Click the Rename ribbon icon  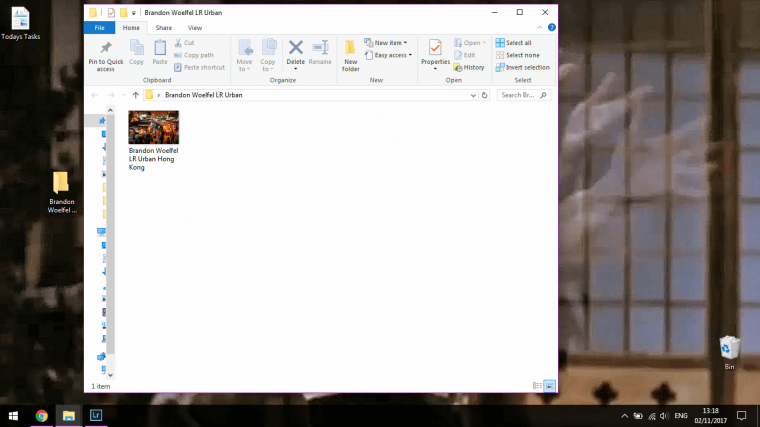(320, 47)
